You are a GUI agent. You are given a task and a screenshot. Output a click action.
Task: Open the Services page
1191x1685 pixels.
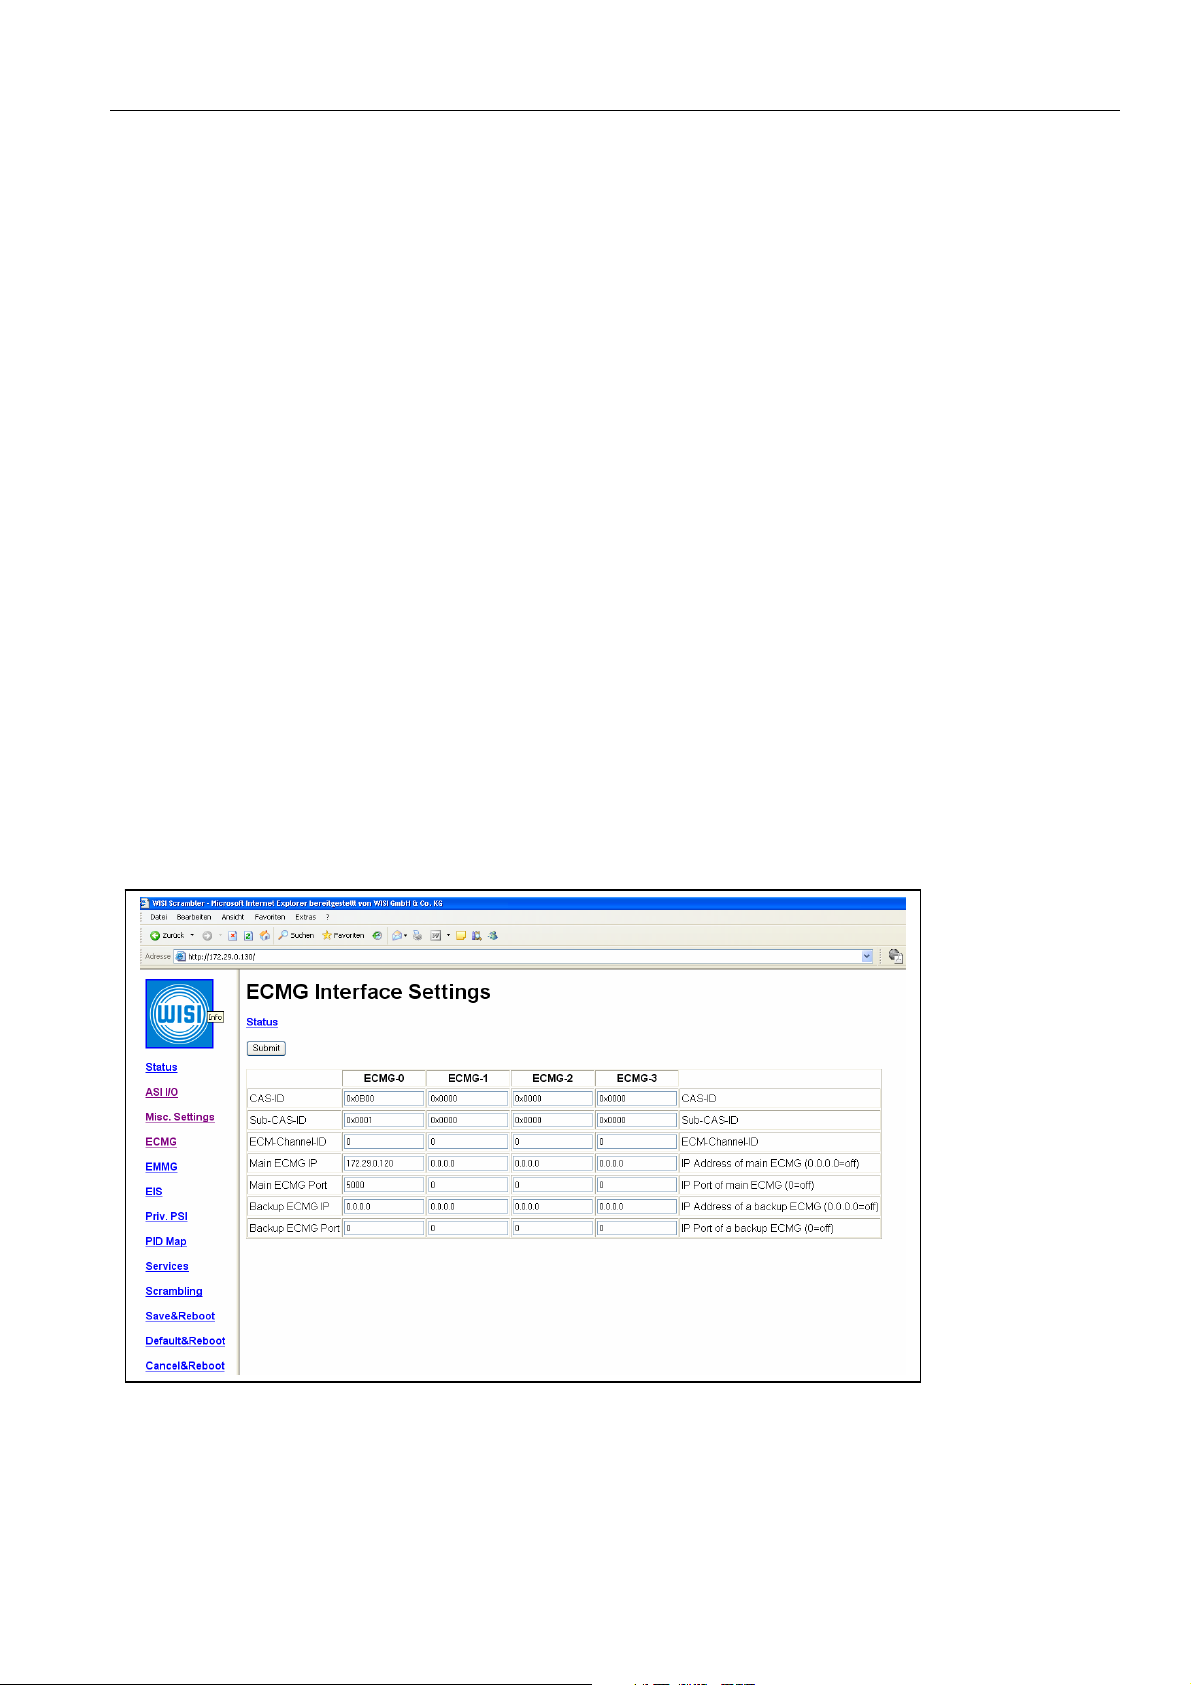167,1266
